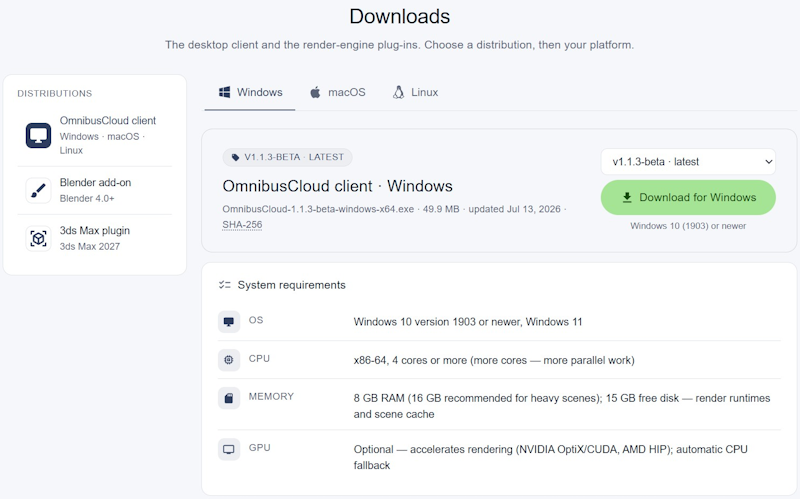Click the CPU row label

259,359
